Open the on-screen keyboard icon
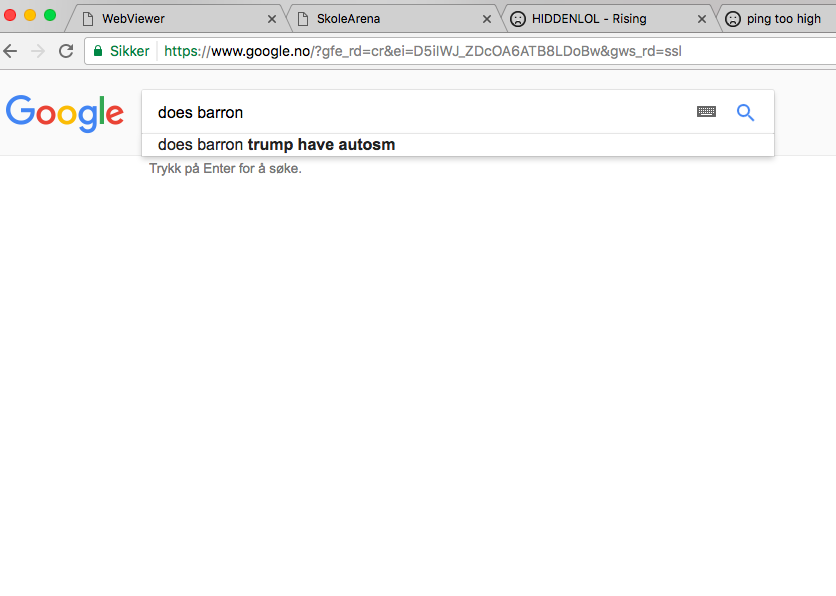Screen dimensions: 836x596 tap(706, 111)
